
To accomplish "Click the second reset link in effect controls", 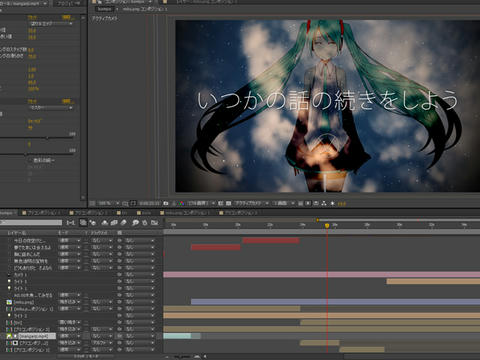I will pos(32,101).
